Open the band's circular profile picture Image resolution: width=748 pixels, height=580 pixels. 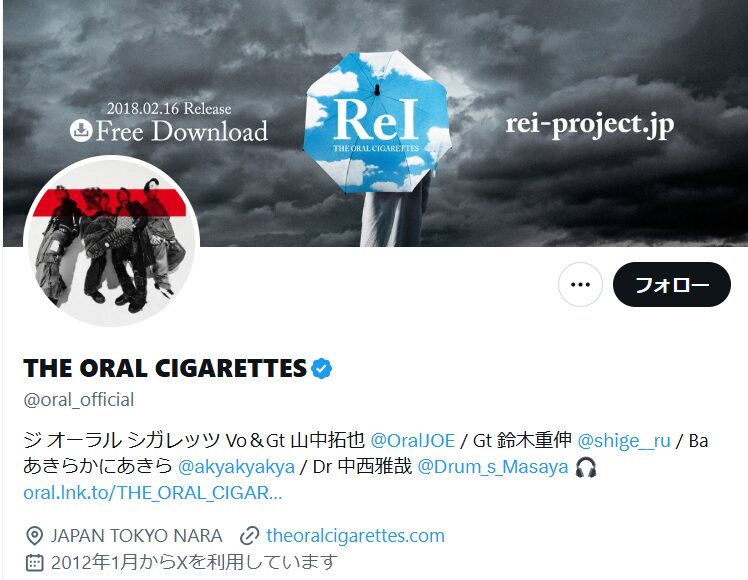point(112,241)
